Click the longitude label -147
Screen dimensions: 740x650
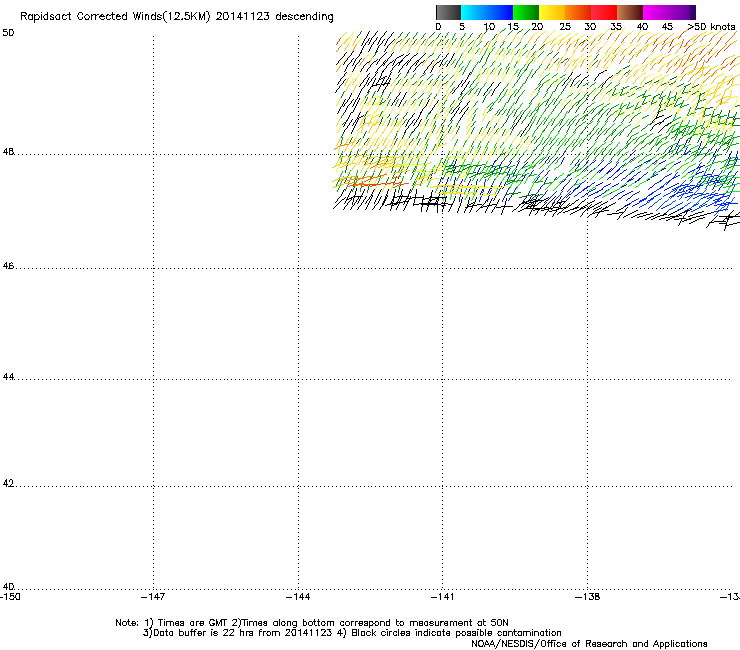(153, 597)
